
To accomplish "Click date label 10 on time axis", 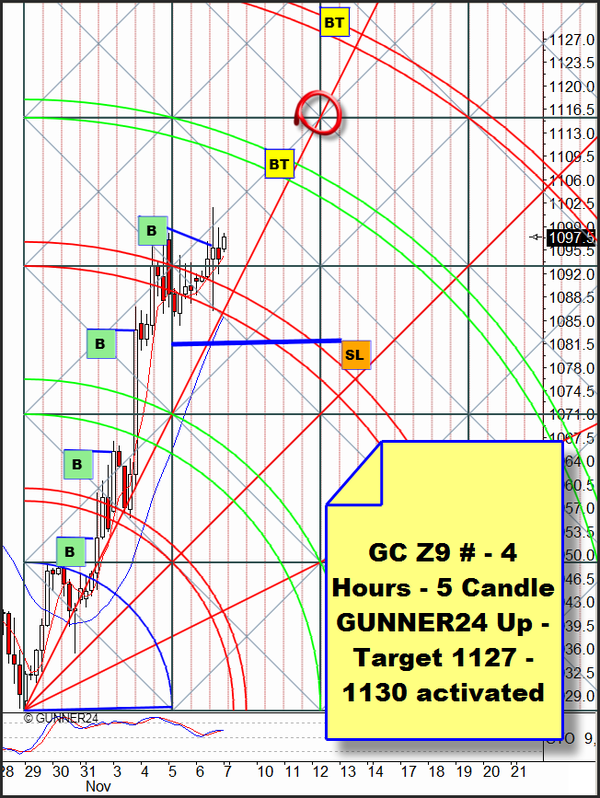I will pos(265,772).
